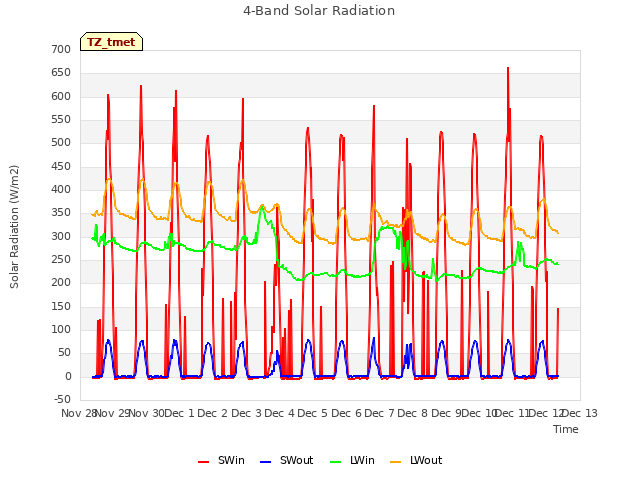Click the Solar Radiation (W/m2) axis label

coord(14,227)
